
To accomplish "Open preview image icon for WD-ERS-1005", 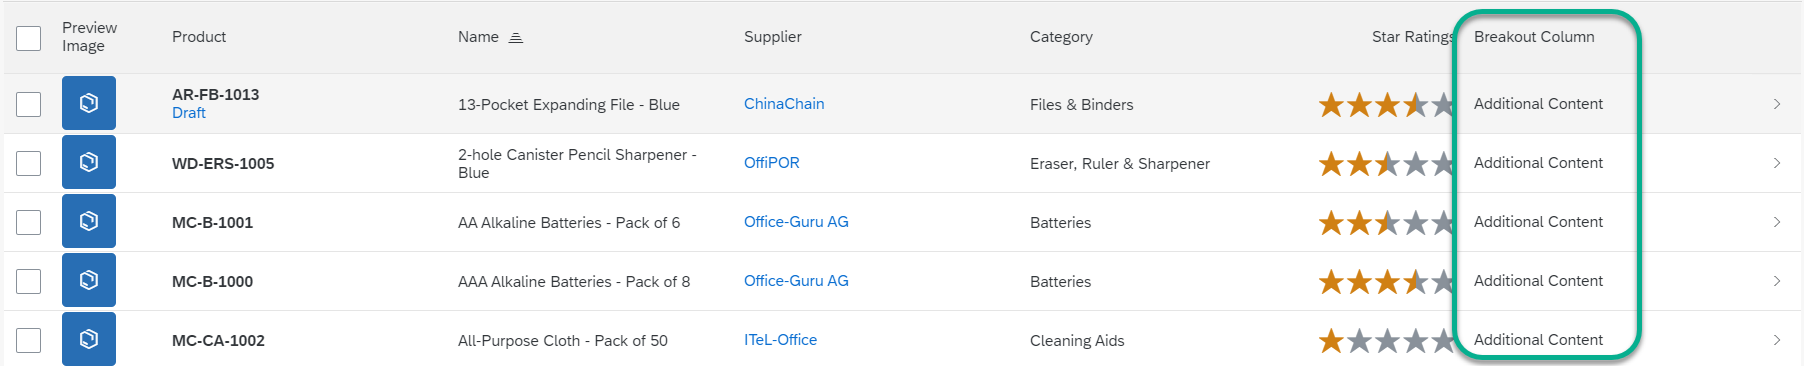I will pyautogui.click(x=89, y=162).
